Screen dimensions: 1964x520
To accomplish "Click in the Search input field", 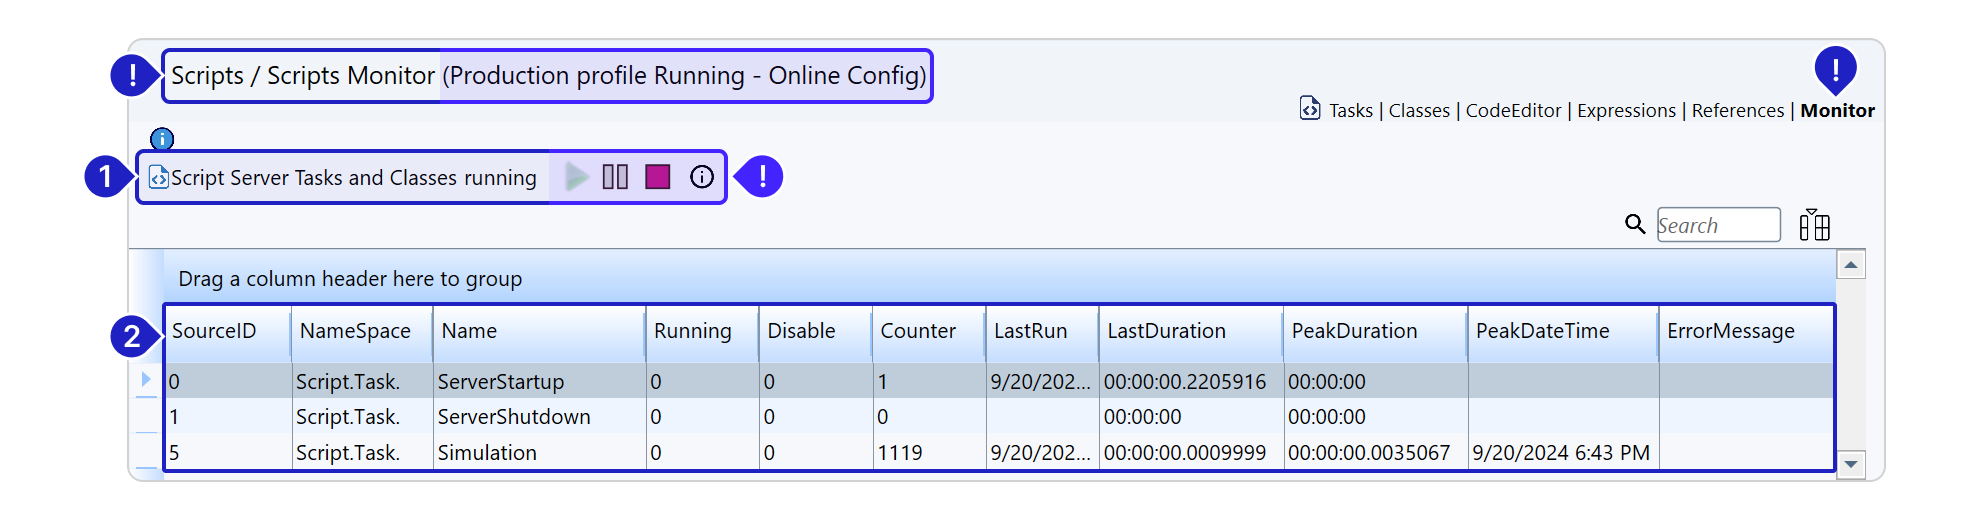I will click(x=1717, y=225).
